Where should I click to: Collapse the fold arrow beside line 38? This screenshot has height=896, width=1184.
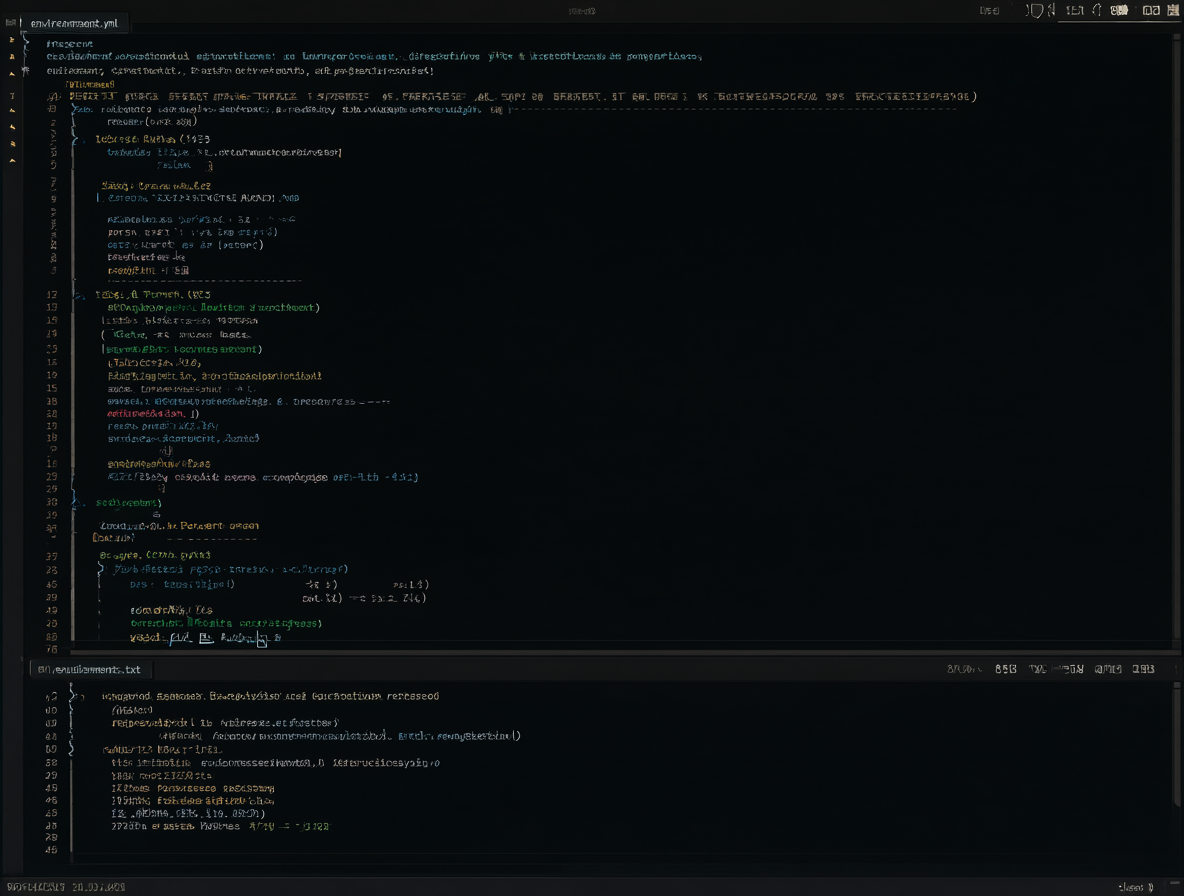point(76,502)
